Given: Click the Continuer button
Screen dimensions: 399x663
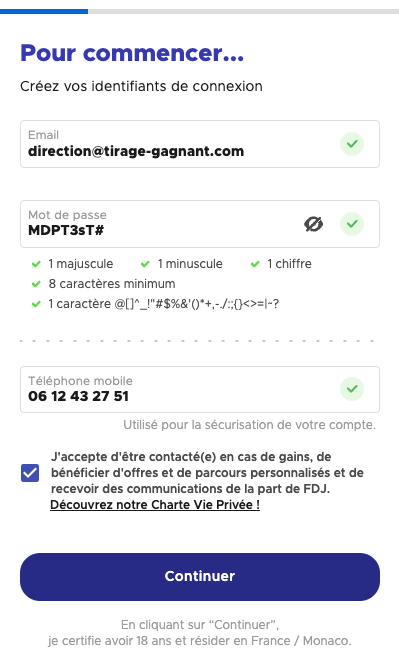Looking at the screenshot, I should pyautogui.click(x=200, y=577).
